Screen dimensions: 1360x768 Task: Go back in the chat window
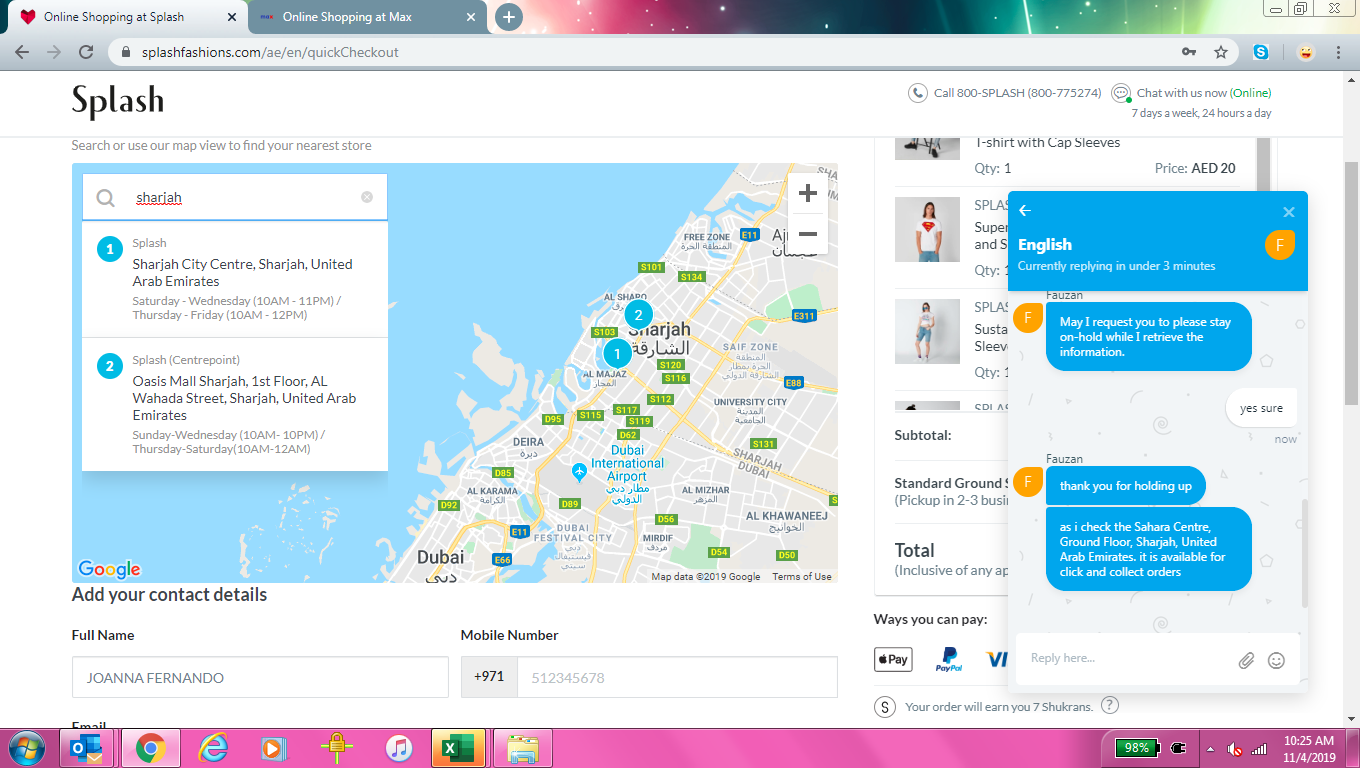pos(1025,211)
